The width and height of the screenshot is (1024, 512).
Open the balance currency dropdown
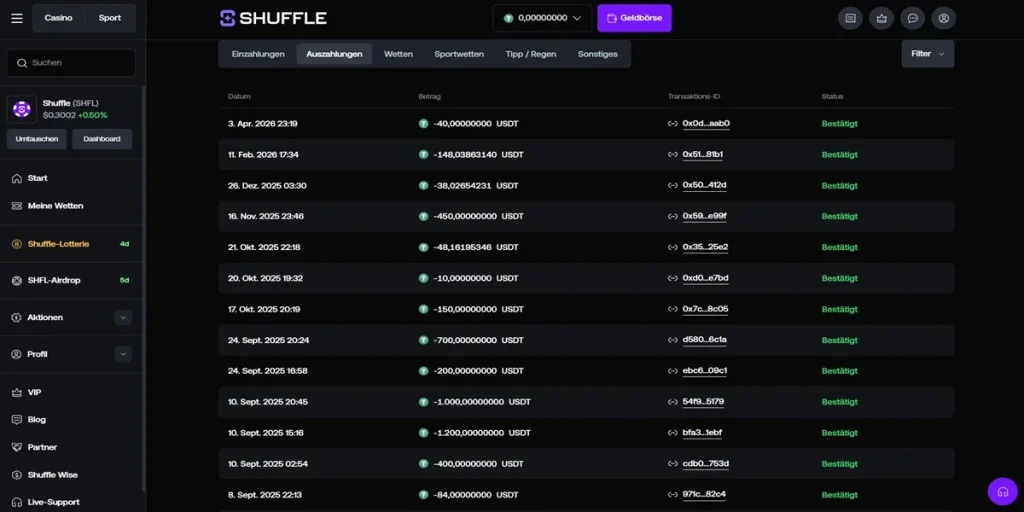click(x=542, y=18)
